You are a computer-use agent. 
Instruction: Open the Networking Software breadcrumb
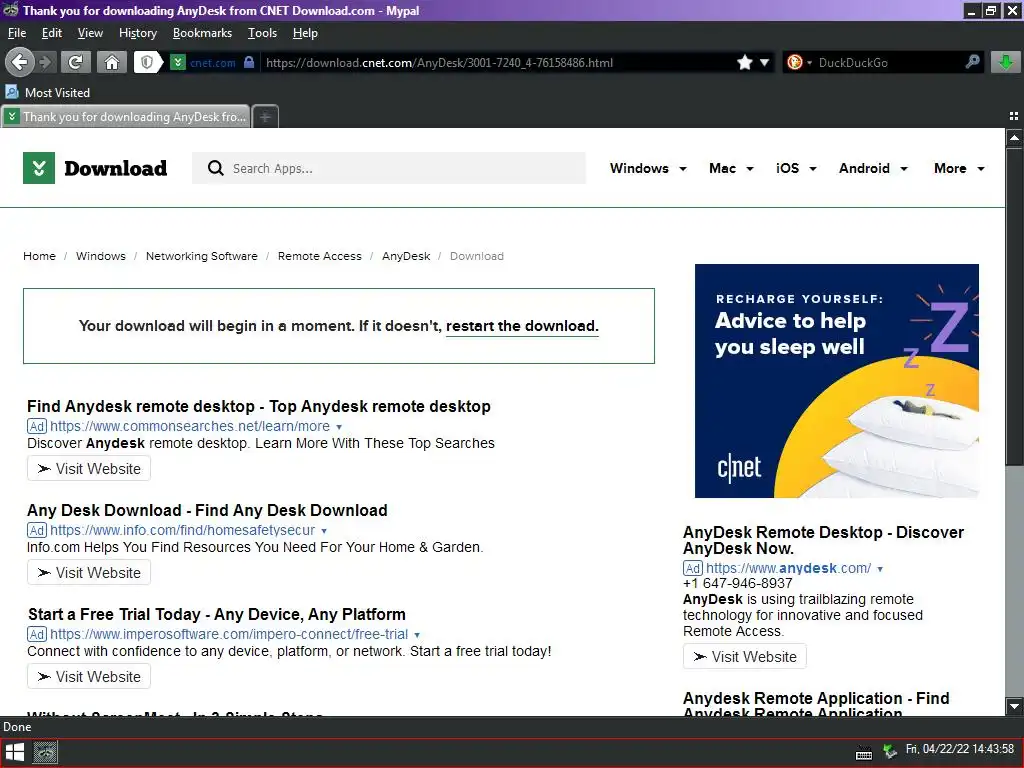pos(202,256)
